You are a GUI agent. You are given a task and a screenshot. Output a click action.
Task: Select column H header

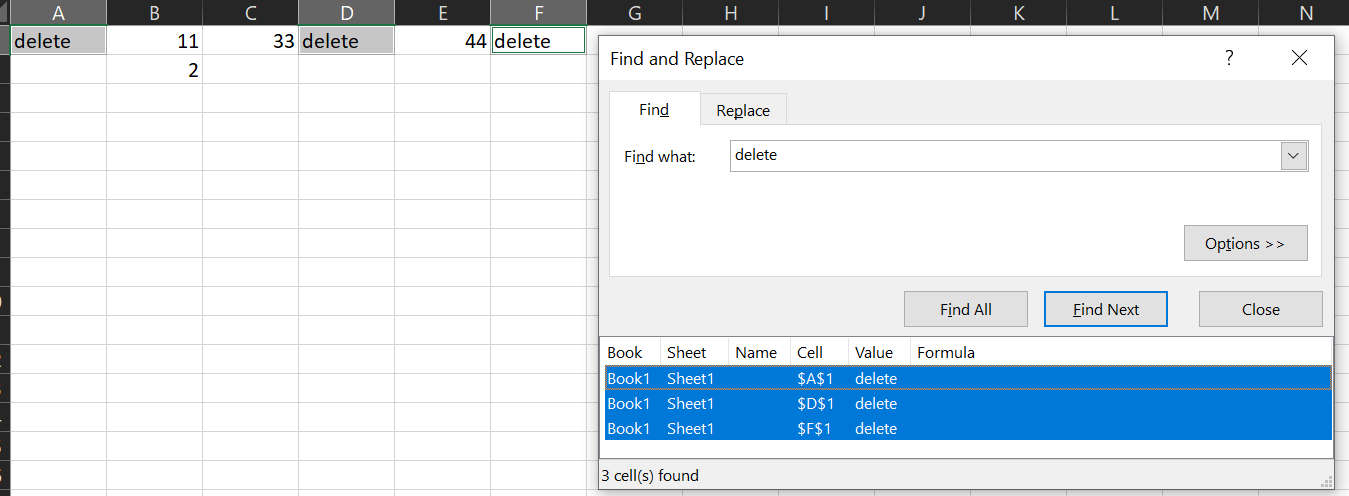tap(730, 13)
